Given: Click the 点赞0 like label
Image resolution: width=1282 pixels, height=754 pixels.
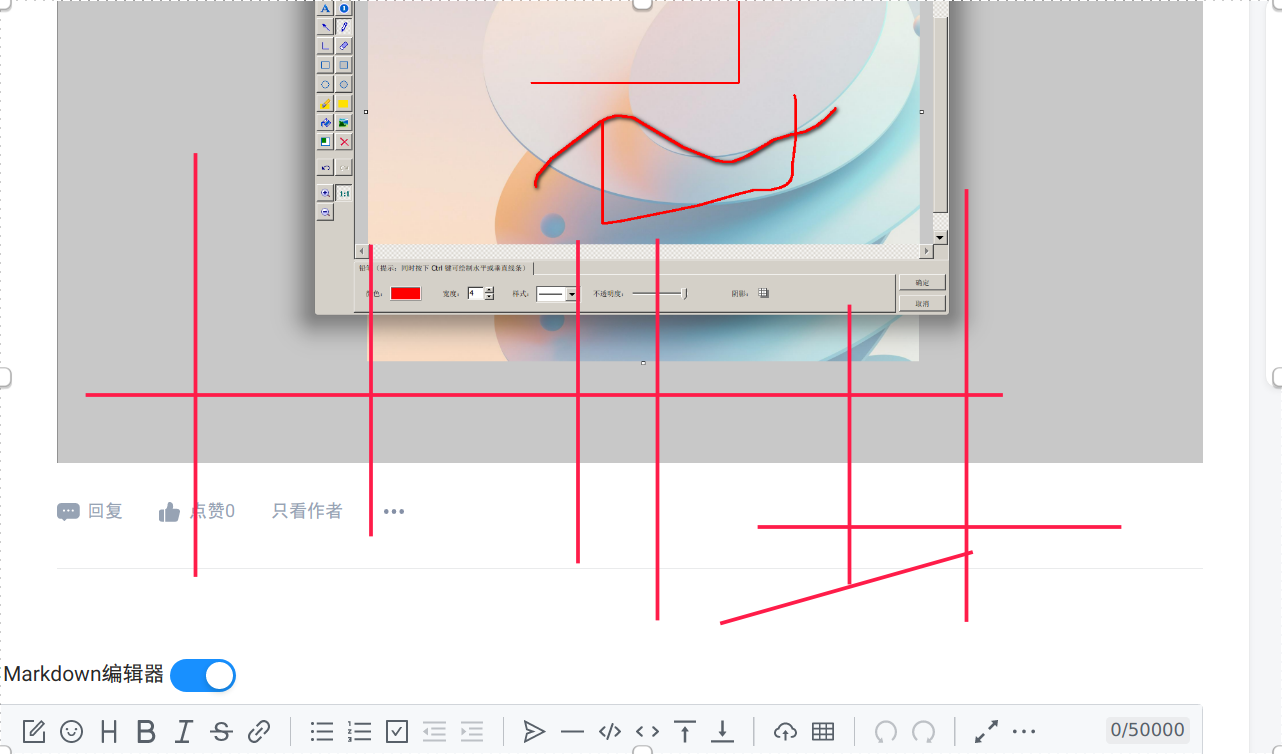Looking at the screenshot, I should [x=212, y=512].
